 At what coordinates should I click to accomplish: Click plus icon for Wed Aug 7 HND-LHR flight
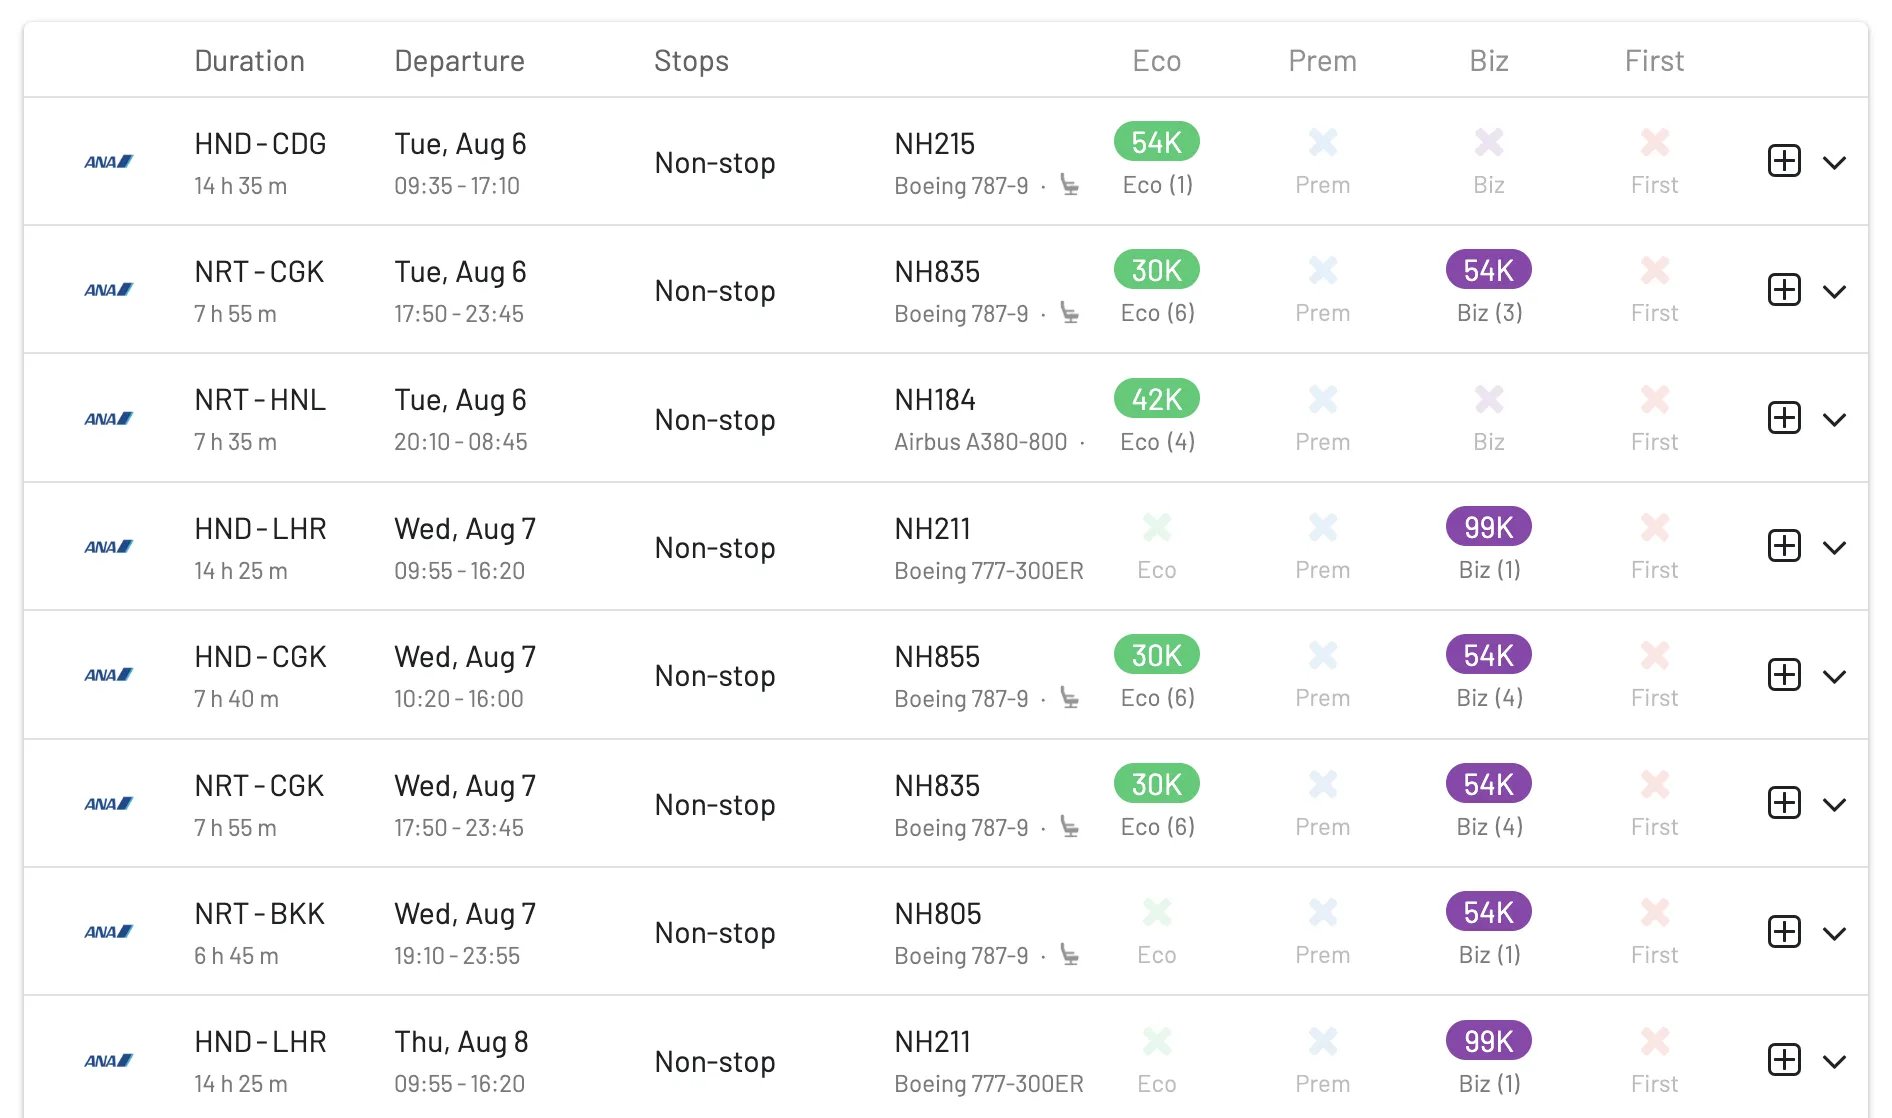1784,546
